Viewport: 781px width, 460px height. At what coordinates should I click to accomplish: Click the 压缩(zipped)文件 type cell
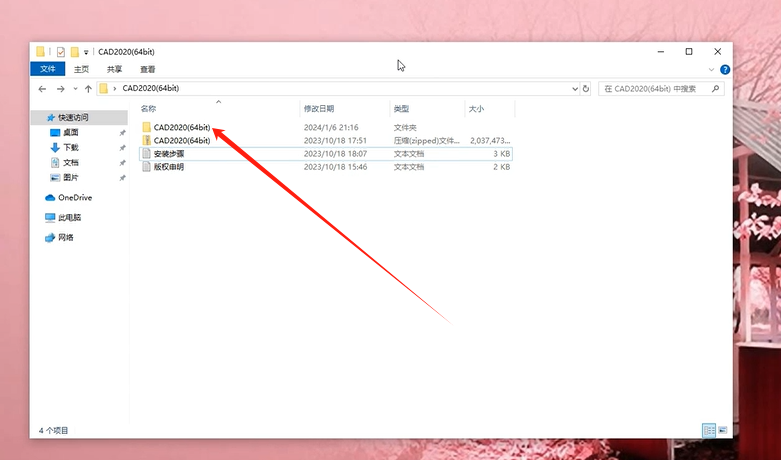[x=426, y=141]
